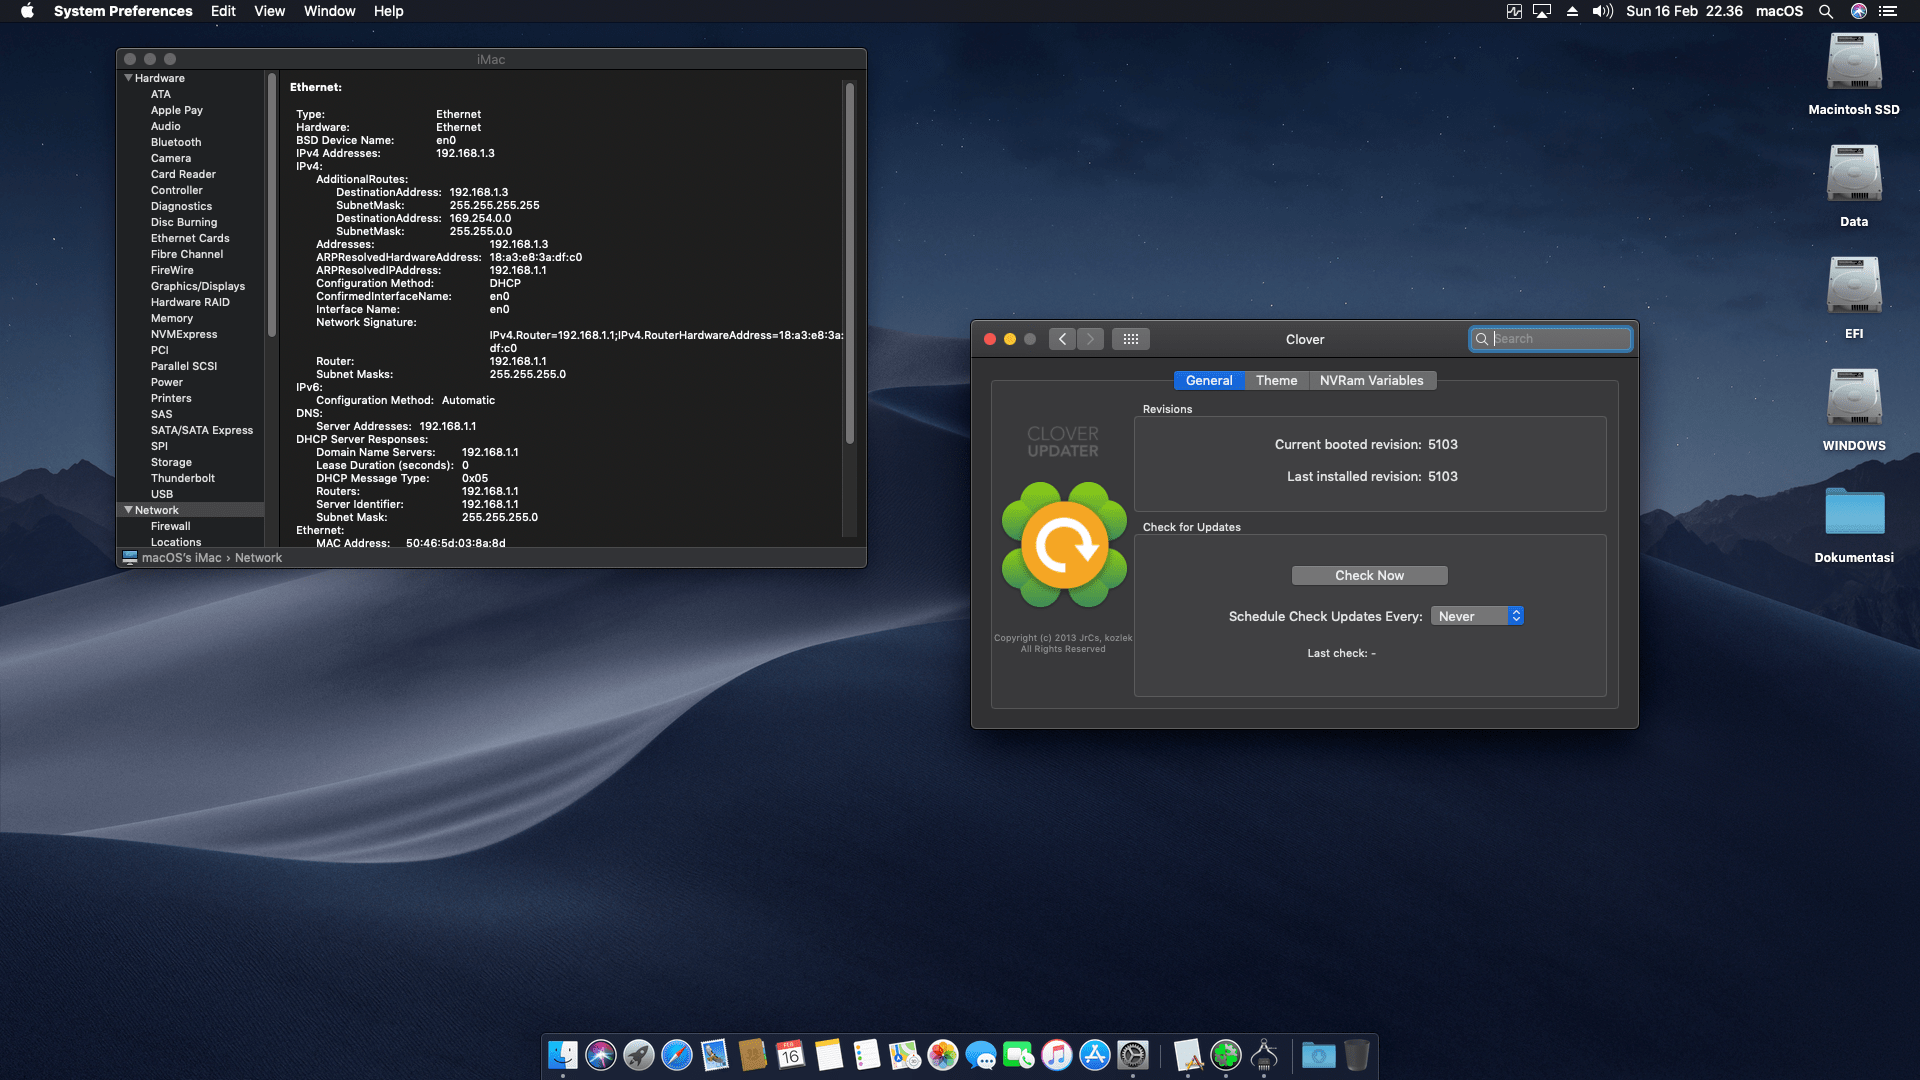
Task: Select Firewall under Network
Action: click(170, 526)
